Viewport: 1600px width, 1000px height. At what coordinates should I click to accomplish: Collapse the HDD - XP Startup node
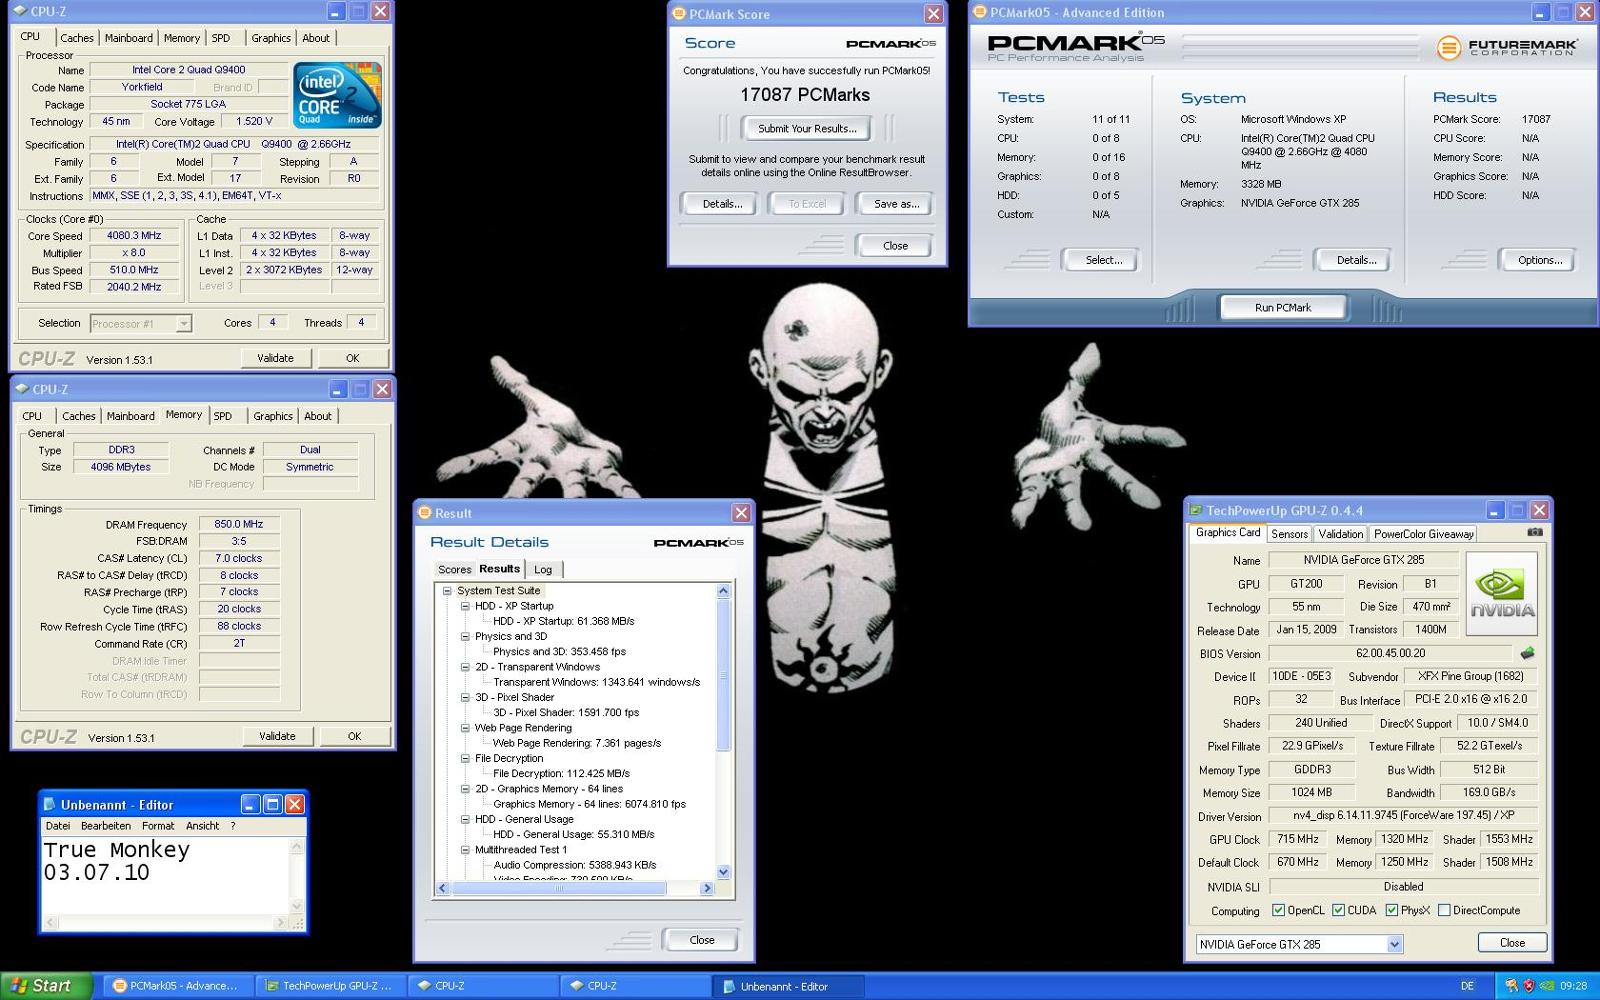pos(465,606)
